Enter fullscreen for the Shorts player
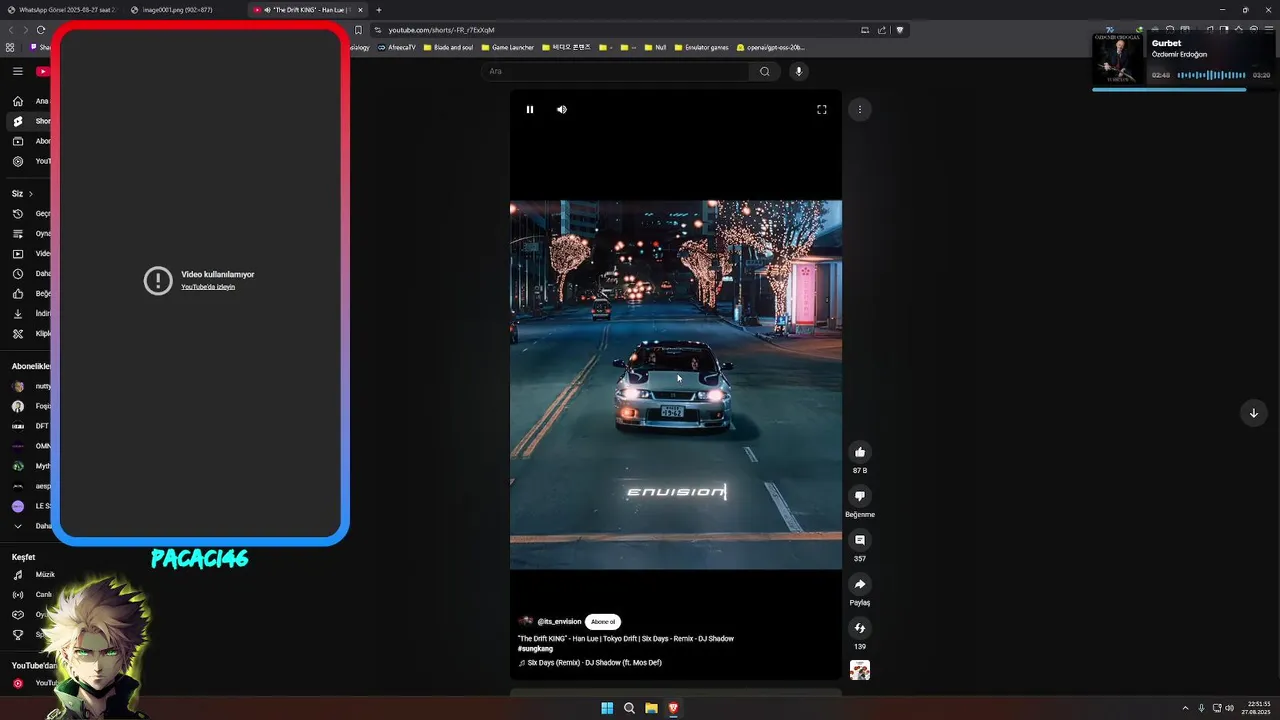This screenshot has width=1280, height=720. click(x=822, y=109)
